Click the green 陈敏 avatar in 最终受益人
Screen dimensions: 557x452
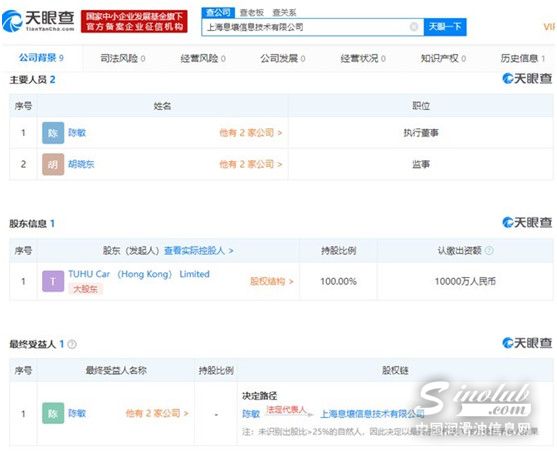click(x=53, y=413)
